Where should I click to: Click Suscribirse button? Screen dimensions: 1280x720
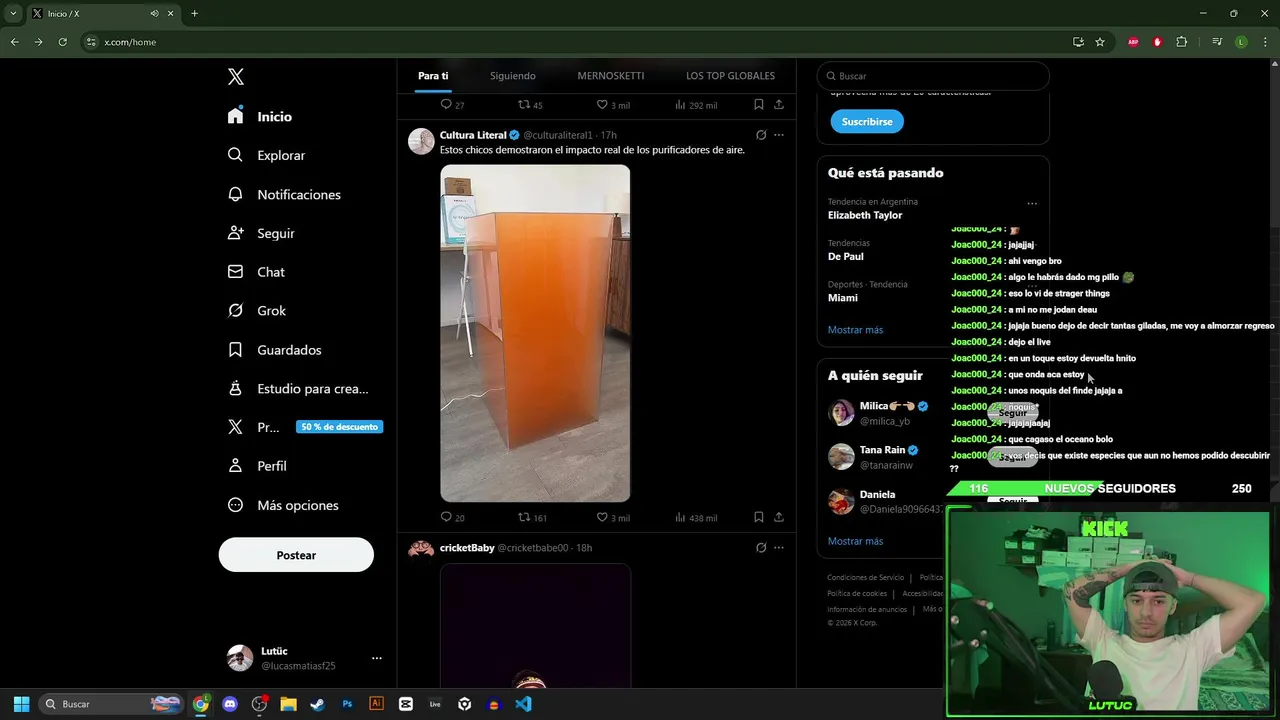pos(867,122)
